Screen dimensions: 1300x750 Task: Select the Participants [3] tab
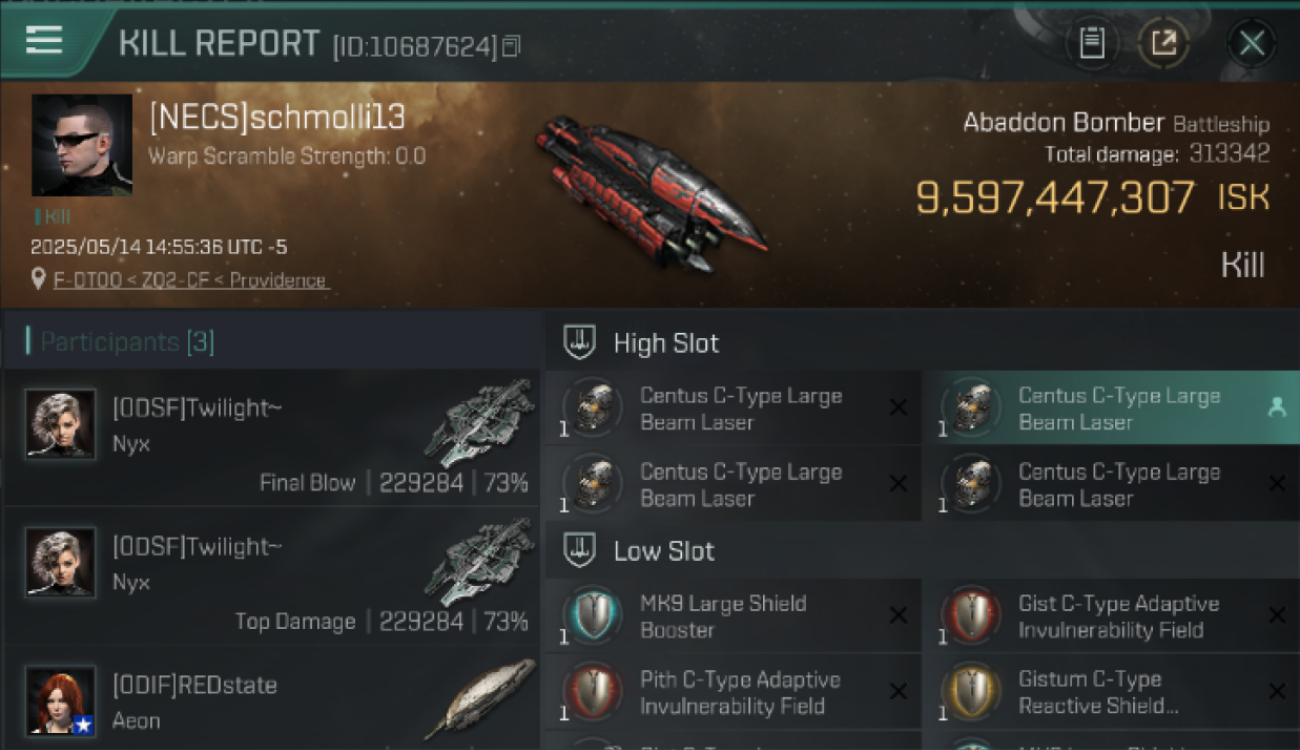tap(127, 342)
